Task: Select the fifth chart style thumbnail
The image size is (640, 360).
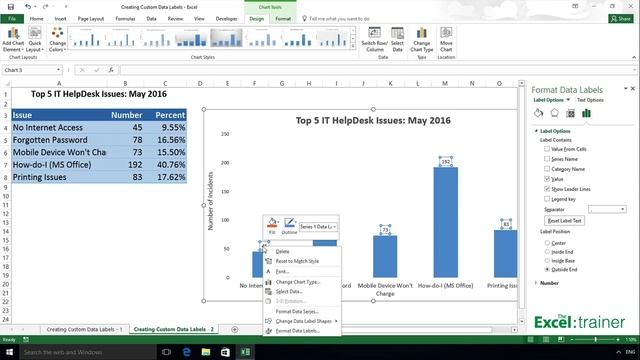Action: point(226,38)
